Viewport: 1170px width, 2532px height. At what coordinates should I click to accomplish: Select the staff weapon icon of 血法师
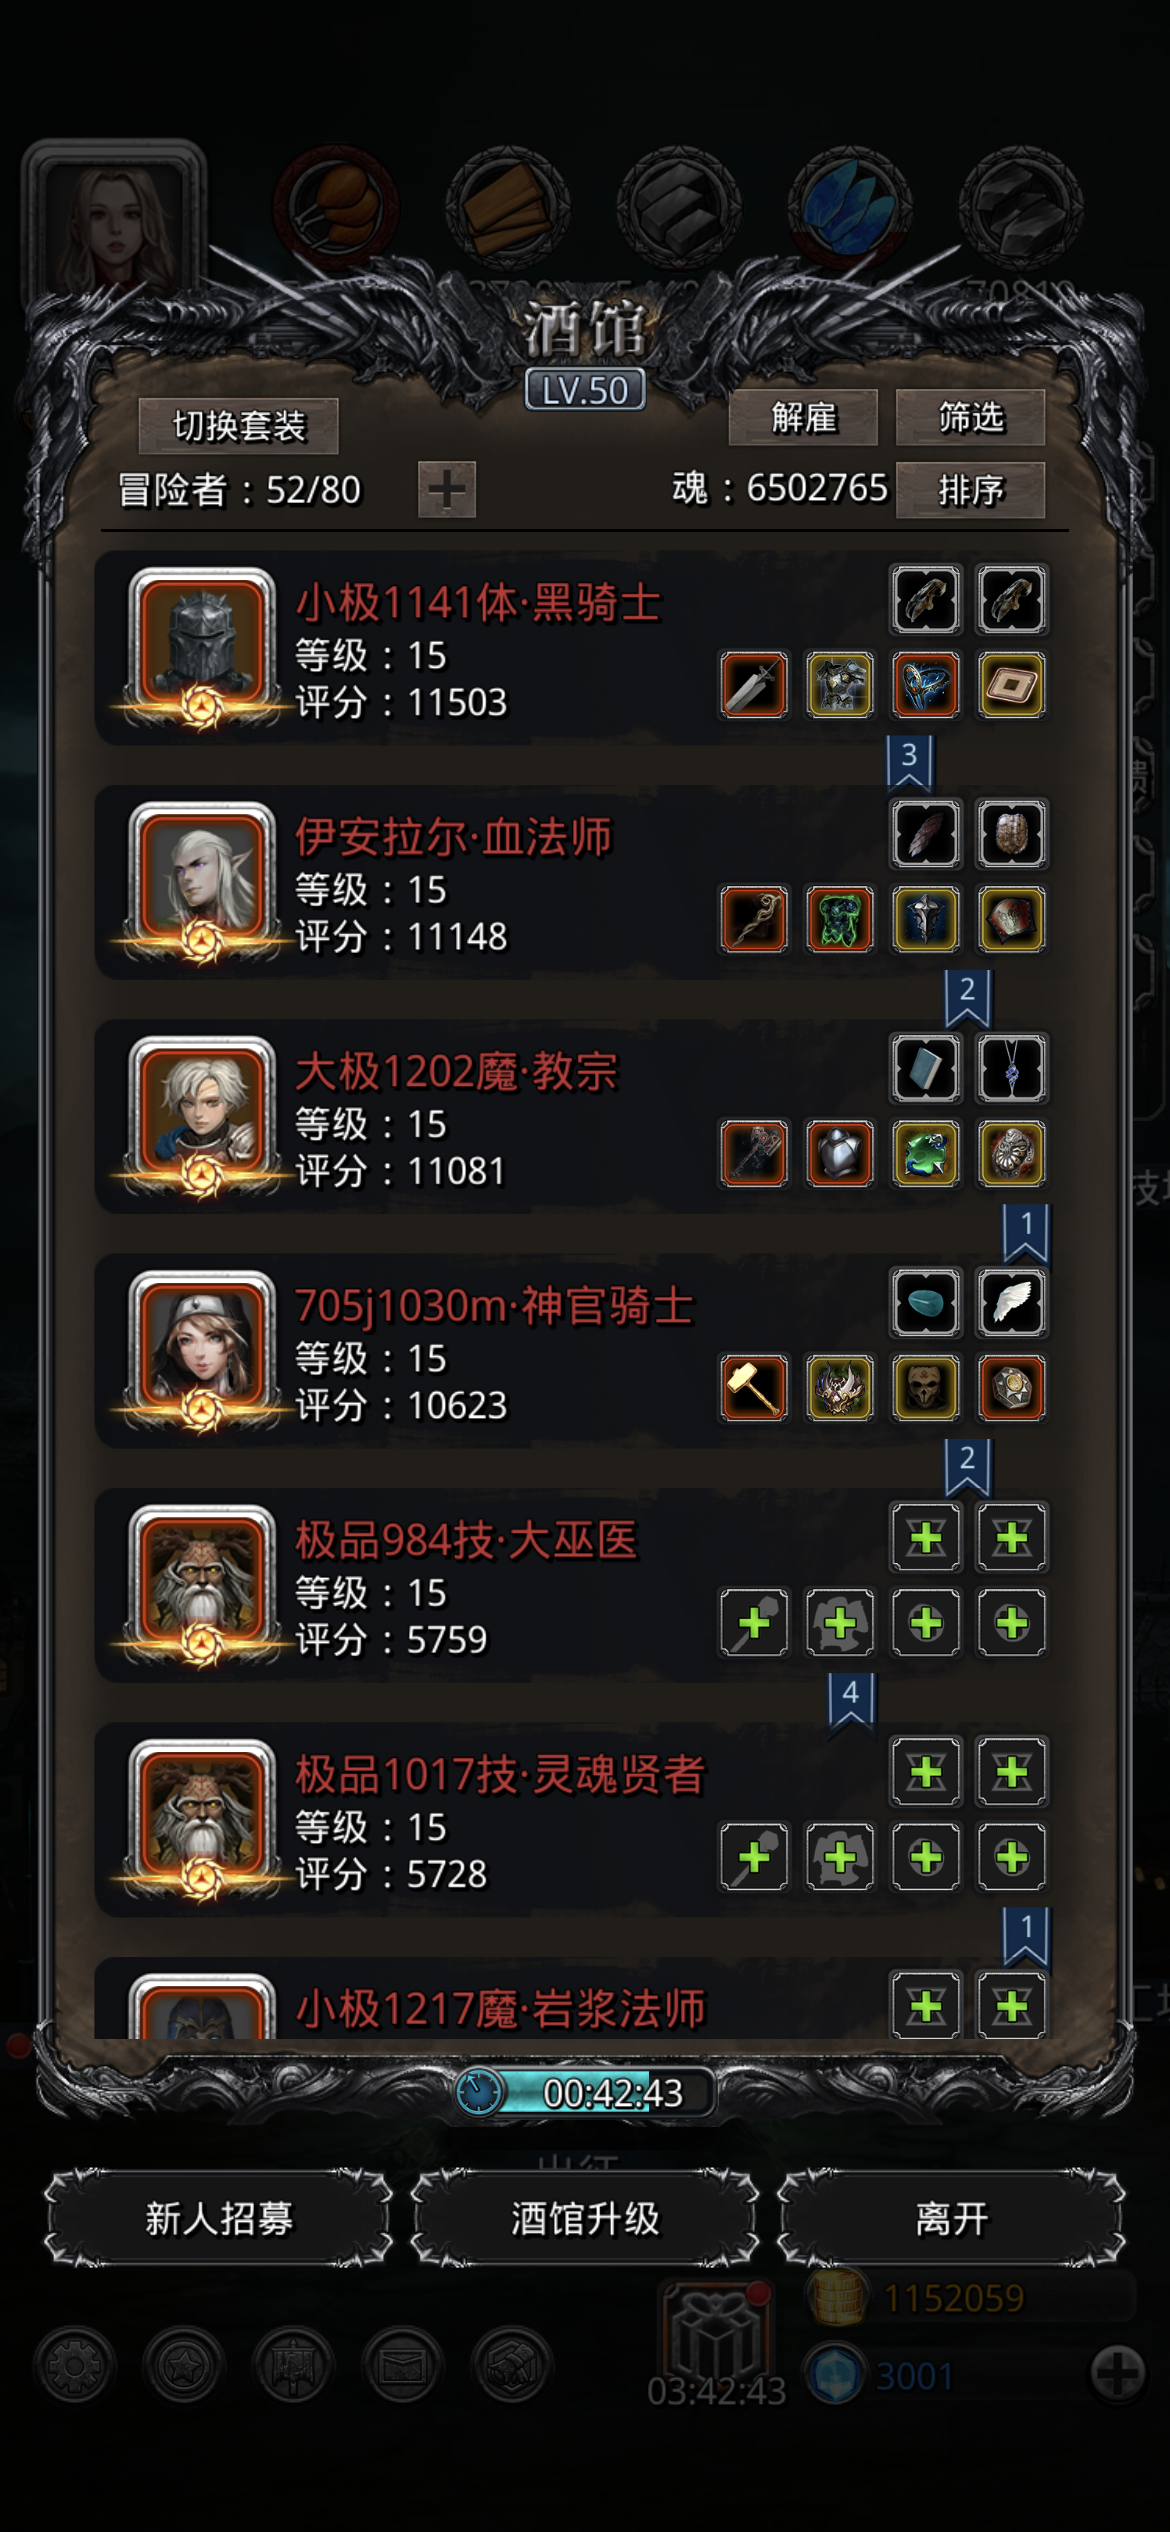point(754,919)
